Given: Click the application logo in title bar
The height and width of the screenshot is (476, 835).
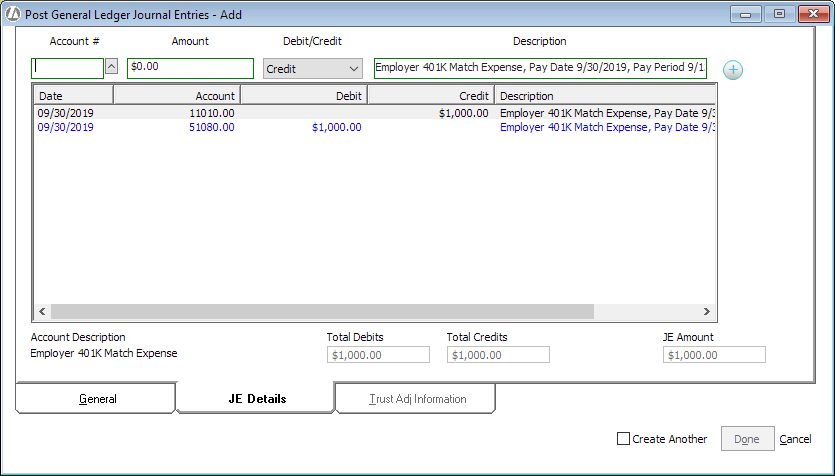Looking at the screenshot, I should point(13,15).
